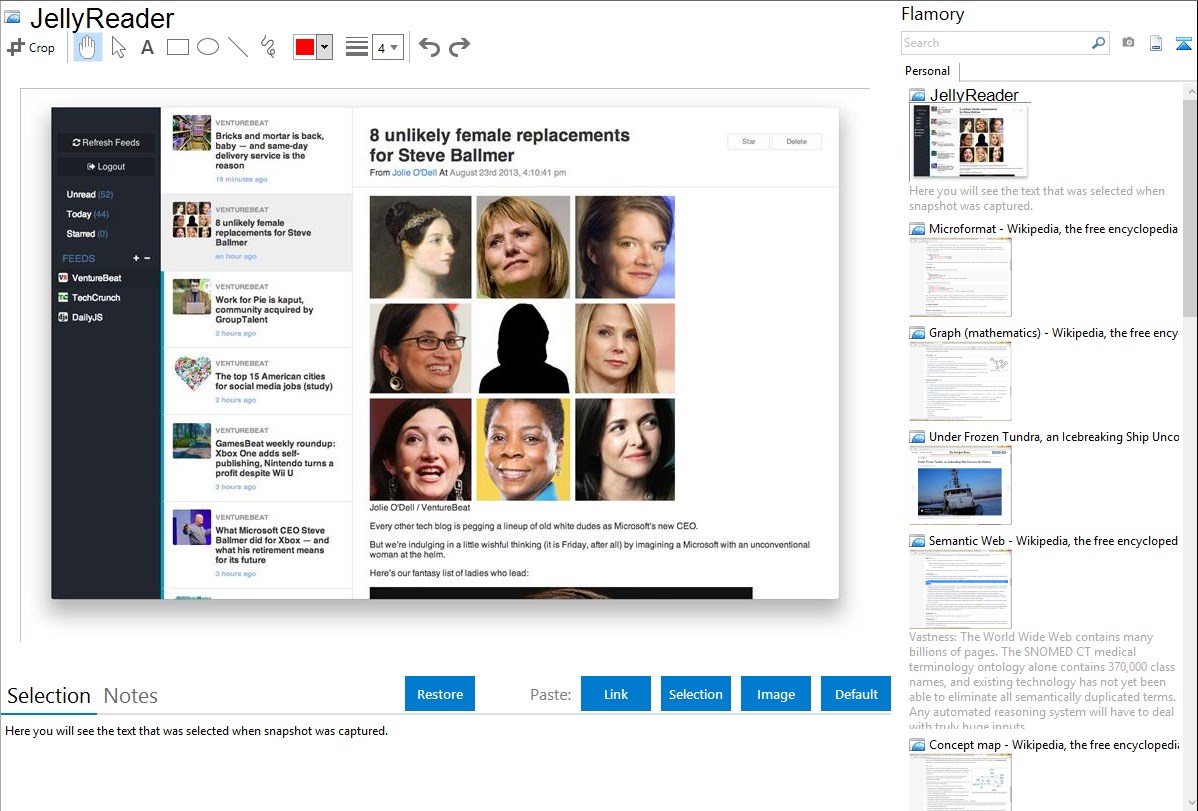Activate the hand pan tool

coord(87,47)
